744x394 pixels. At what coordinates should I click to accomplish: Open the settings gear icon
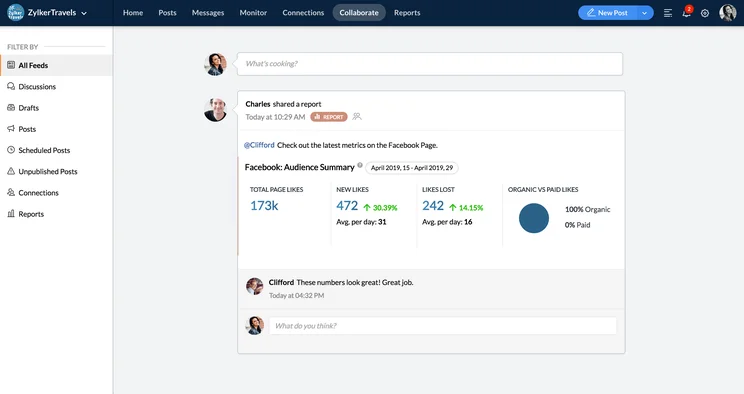tap(705, 13)
